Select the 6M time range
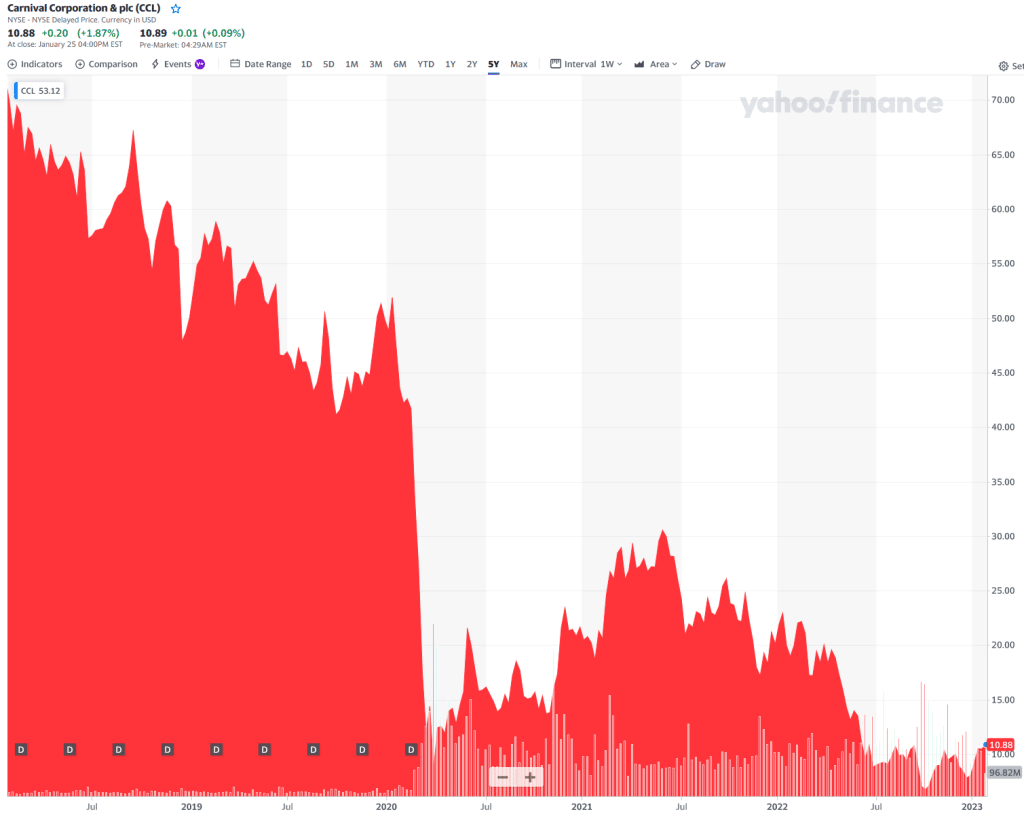Image resolution: width=1024 pixels, height=820 pixels. pos(400,64)
